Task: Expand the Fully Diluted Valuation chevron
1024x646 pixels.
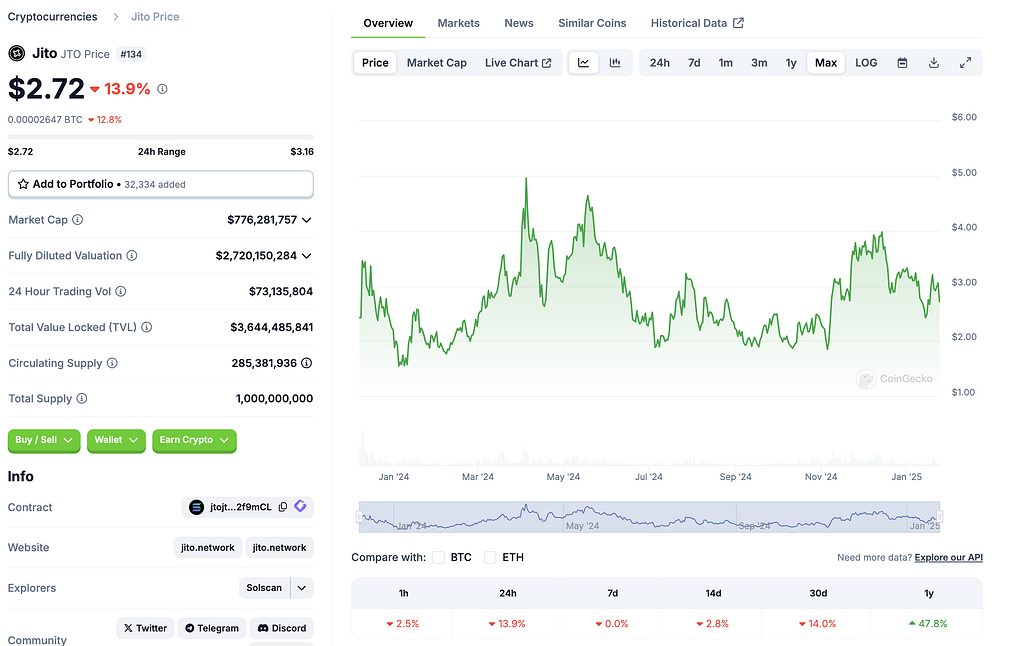Action: point(307,256)
